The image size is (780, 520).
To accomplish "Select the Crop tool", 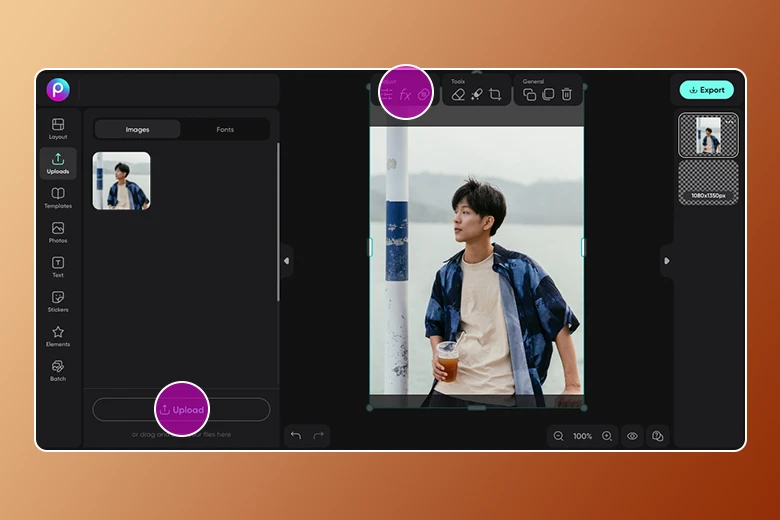I will [495, 95].
